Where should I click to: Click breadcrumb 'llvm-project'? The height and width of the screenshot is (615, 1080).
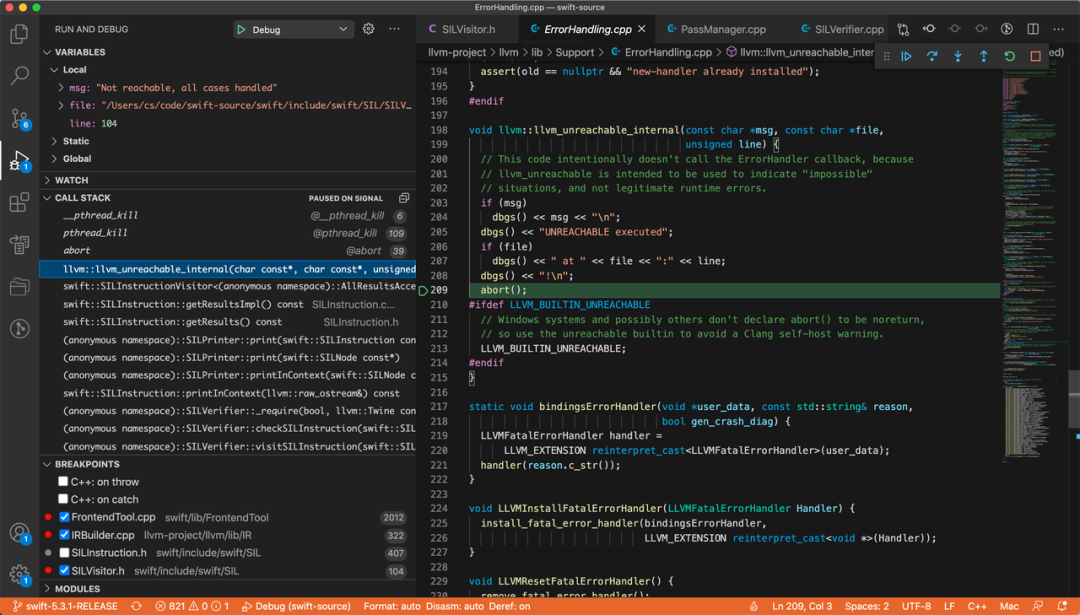pyautogui.click(x=457, y=52)
